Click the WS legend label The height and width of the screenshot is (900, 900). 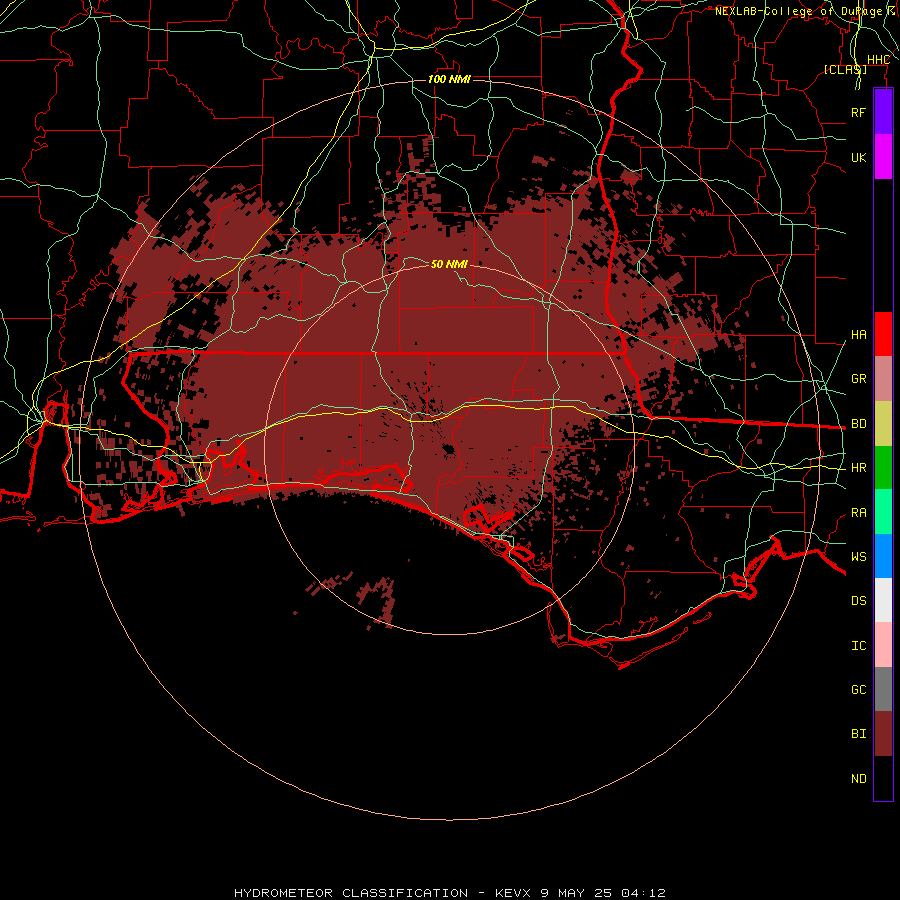click(858, 556)
